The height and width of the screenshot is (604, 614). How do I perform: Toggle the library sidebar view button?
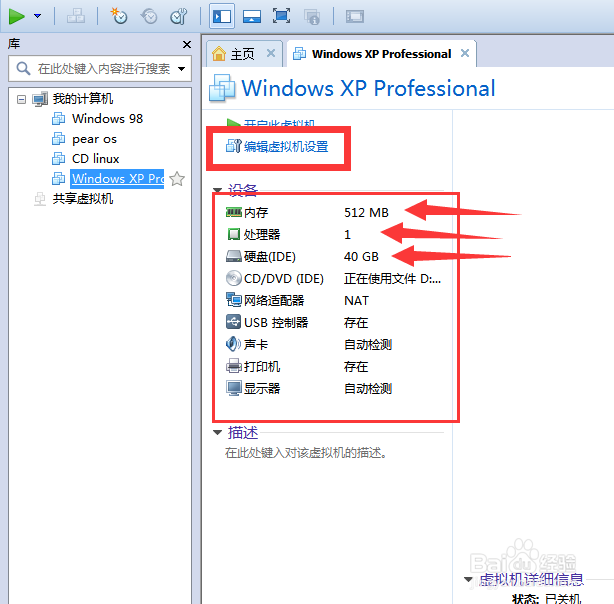point(222,16)
